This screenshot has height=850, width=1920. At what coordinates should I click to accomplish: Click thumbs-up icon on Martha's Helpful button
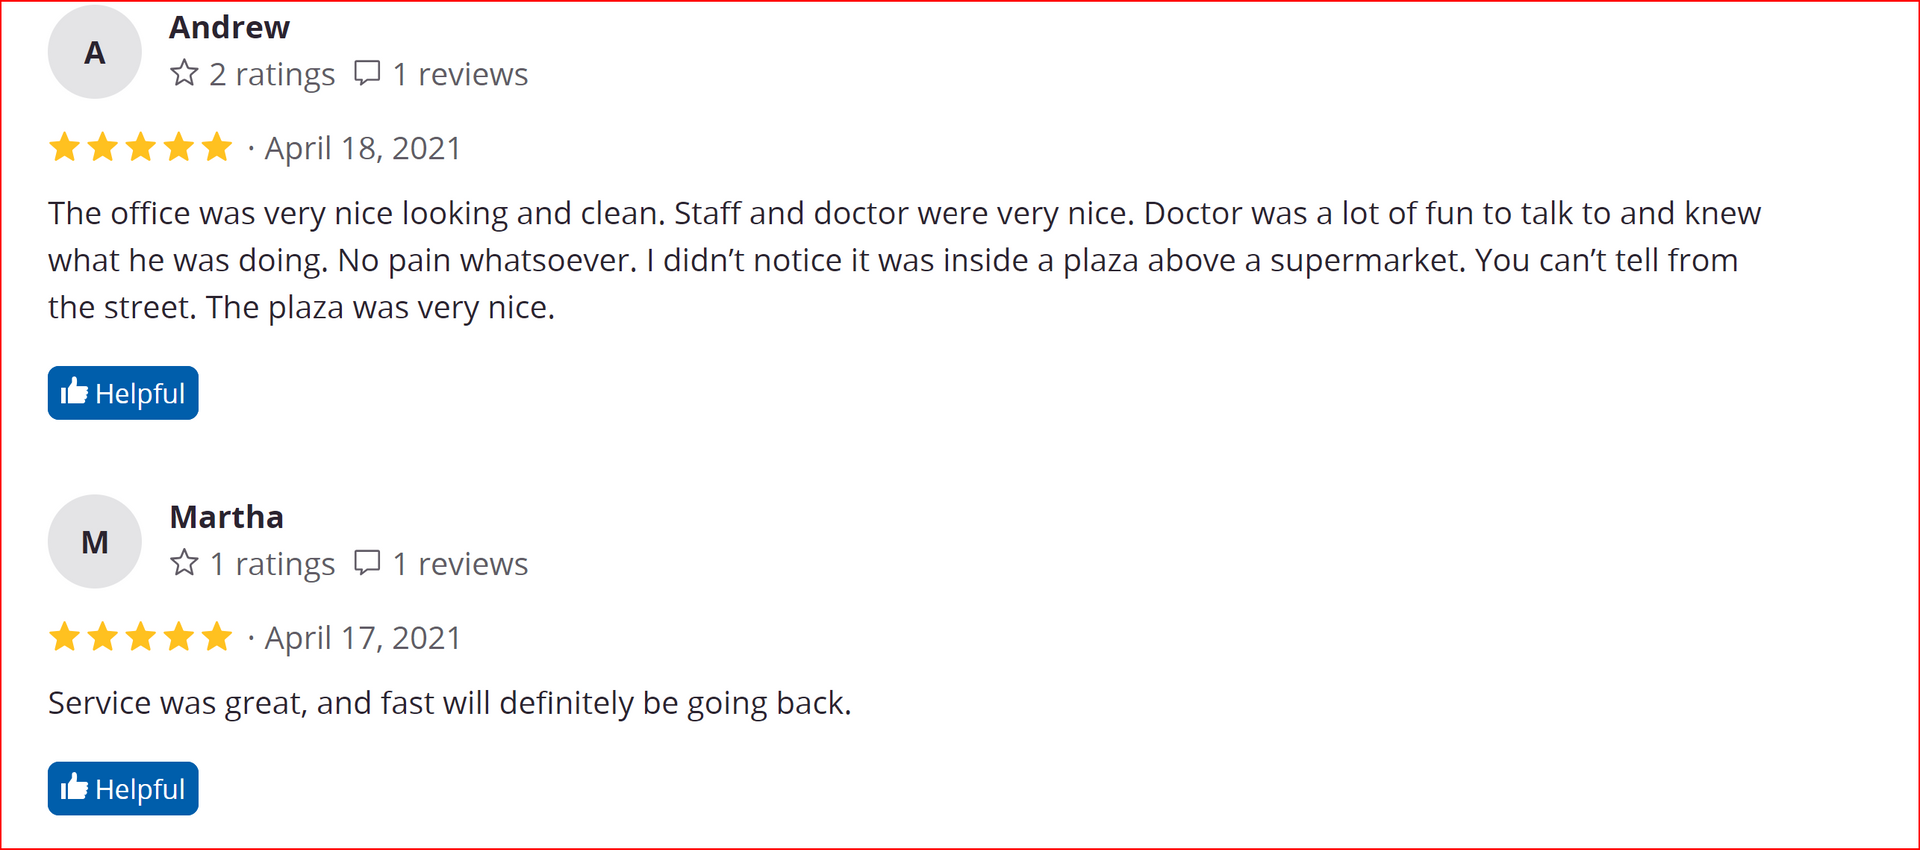point(74,787)
